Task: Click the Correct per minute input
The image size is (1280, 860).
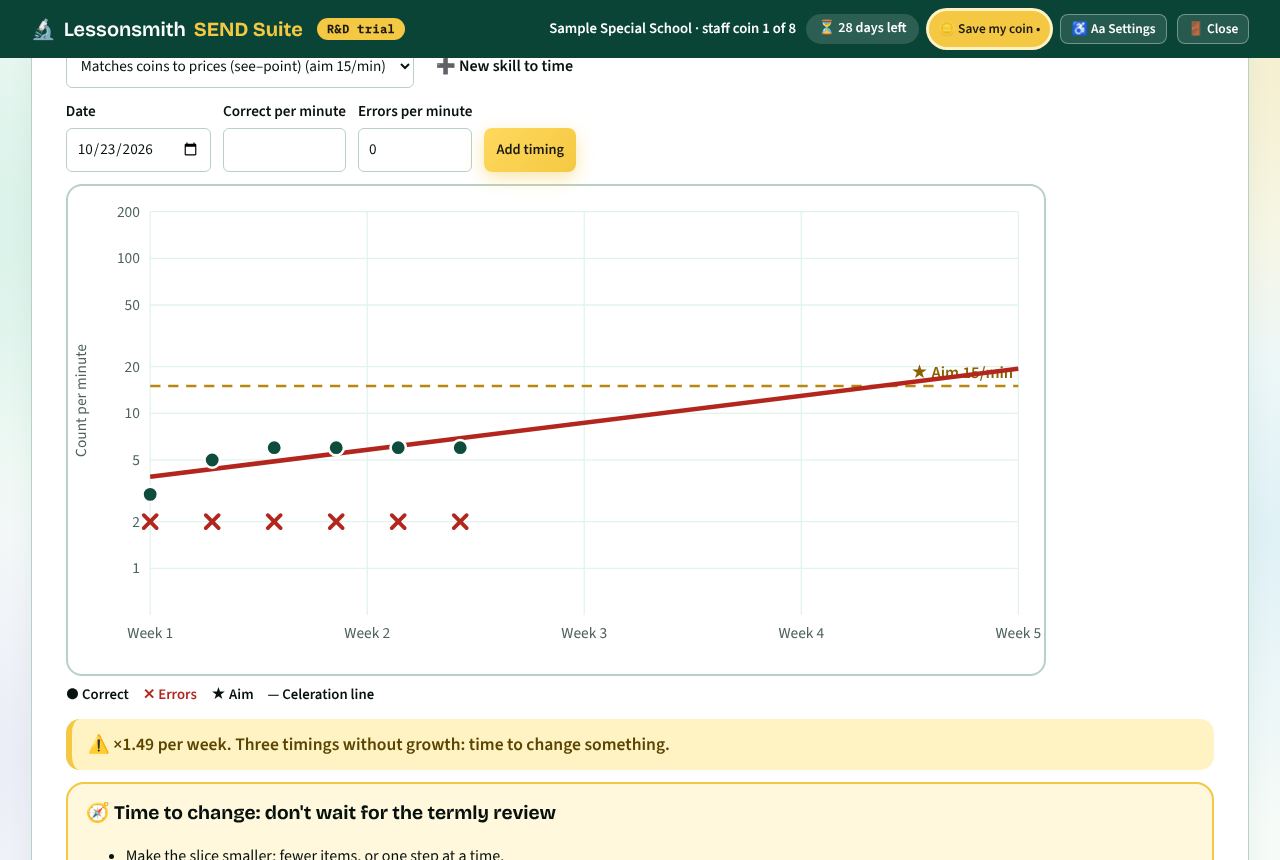Action: pyautogui.click(x=284, y=150)
